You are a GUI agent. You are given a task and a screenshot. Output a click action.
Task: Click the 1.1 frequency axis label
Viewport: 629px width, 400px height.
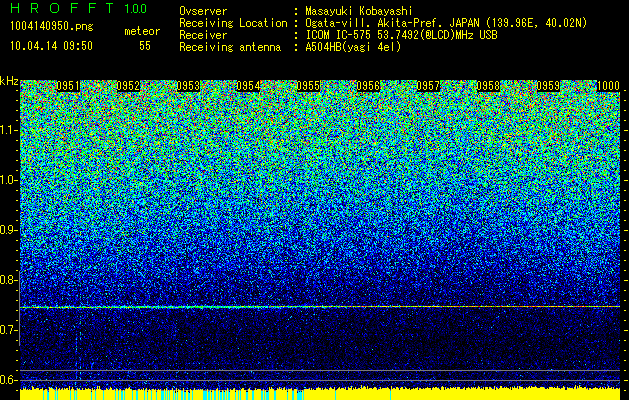click(8, 130)
